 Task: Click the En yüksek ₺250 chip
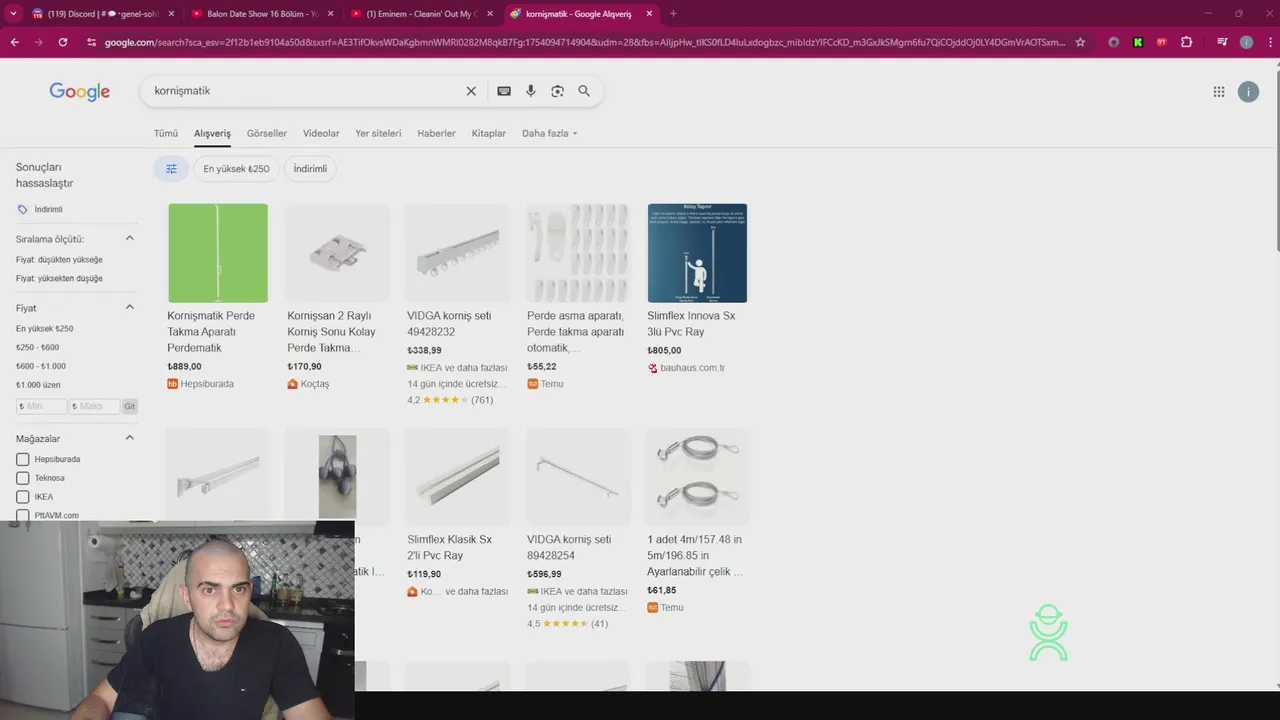coord(236,169)
